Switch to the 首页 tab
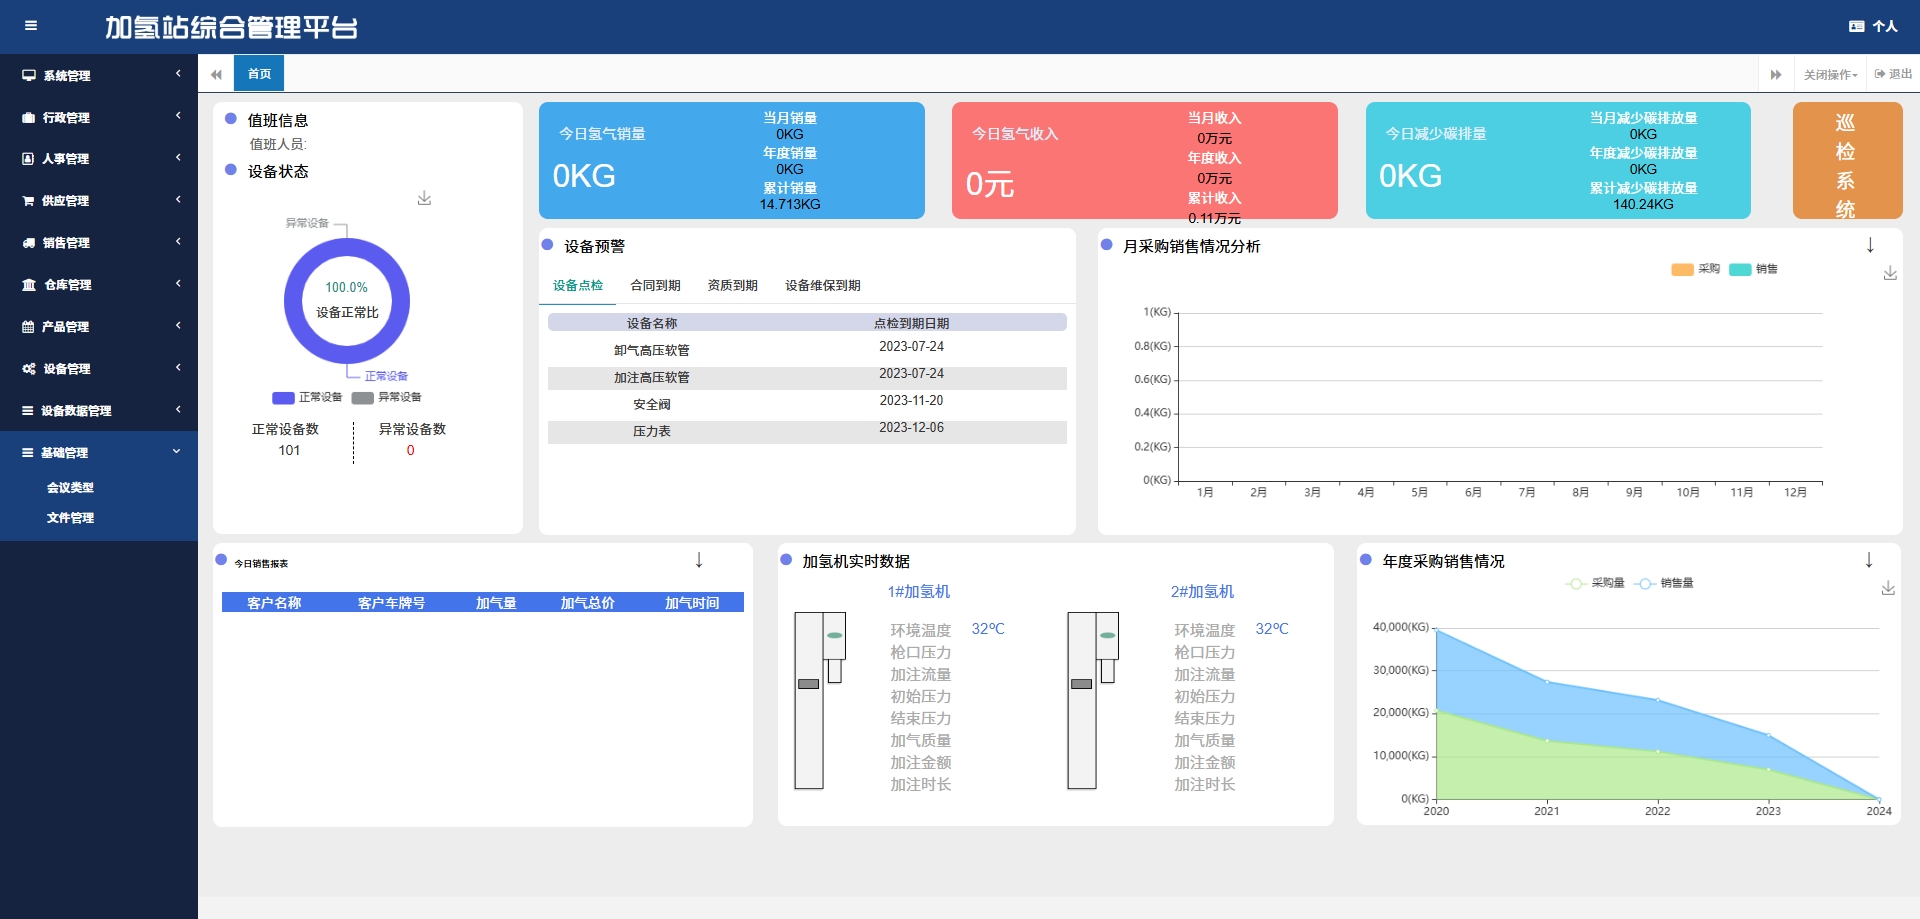The height and width of the screenshot is (919, 1920). pyautogui.click(x=259, y=74)
